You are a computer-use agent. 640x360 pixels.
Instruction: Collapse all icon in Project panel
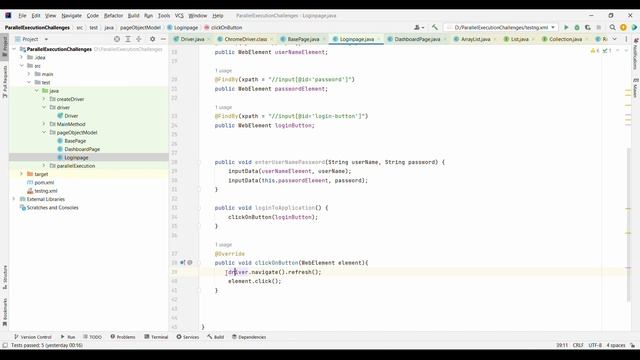[x=139, y=39]
